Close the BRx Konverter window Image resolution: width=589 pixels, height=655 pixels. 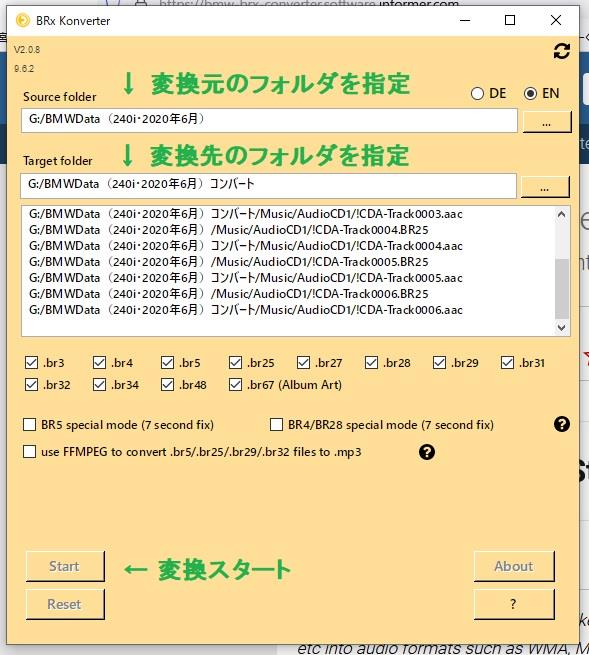click(x=556, y=20)
